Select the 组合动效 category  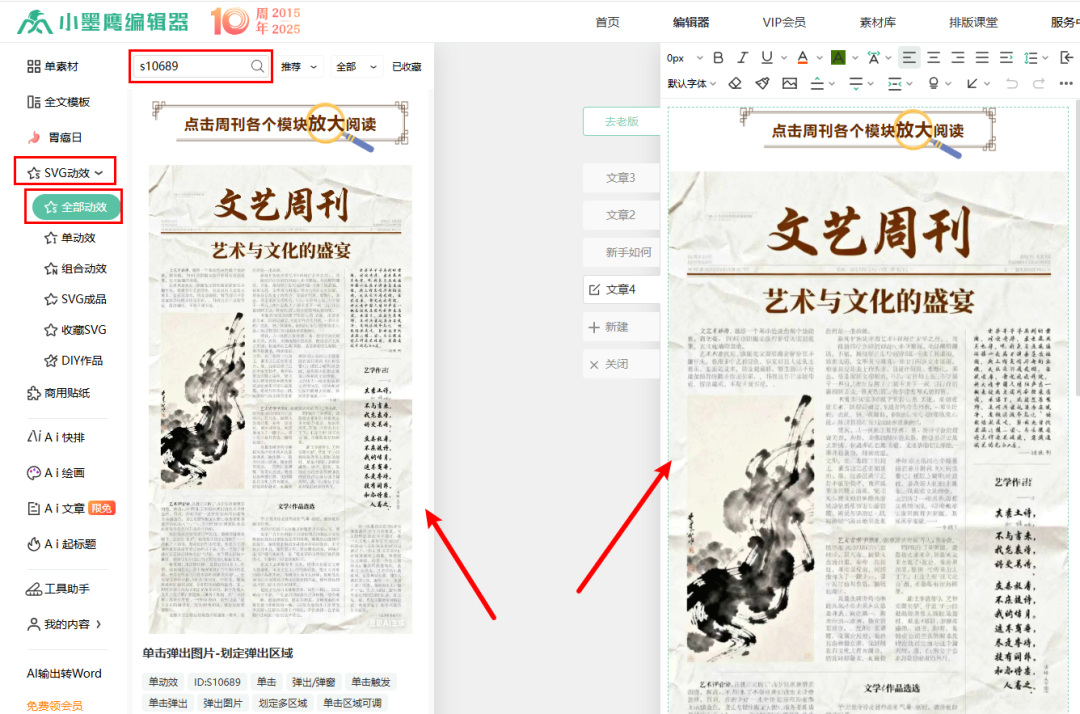coord(70,267)
